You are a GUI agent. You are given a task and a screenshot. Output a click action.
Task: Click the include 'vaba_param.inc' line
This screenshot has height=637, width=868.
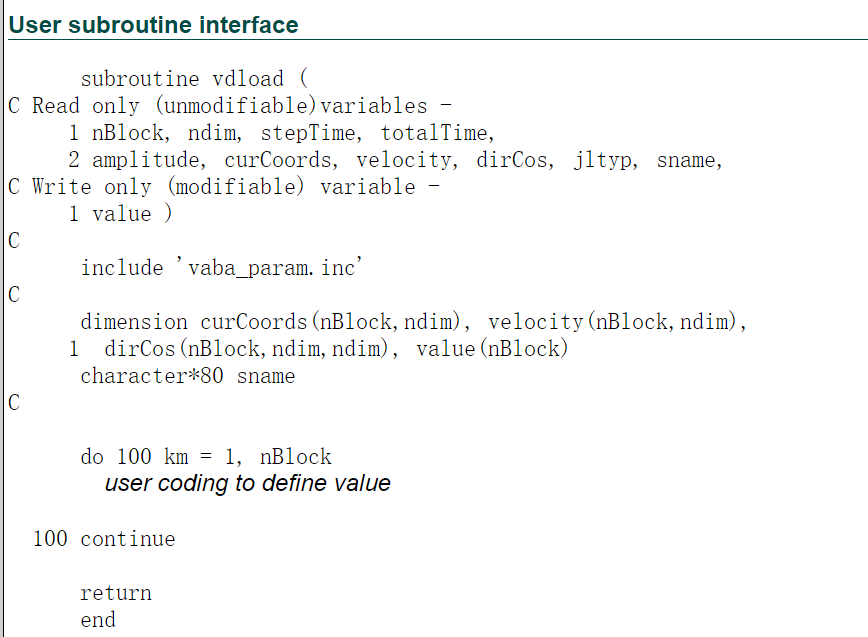221,268
